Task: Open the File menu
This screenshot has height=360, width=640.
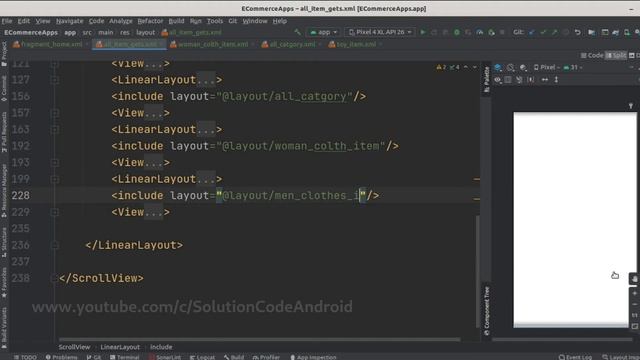Action: click(7, 21)
